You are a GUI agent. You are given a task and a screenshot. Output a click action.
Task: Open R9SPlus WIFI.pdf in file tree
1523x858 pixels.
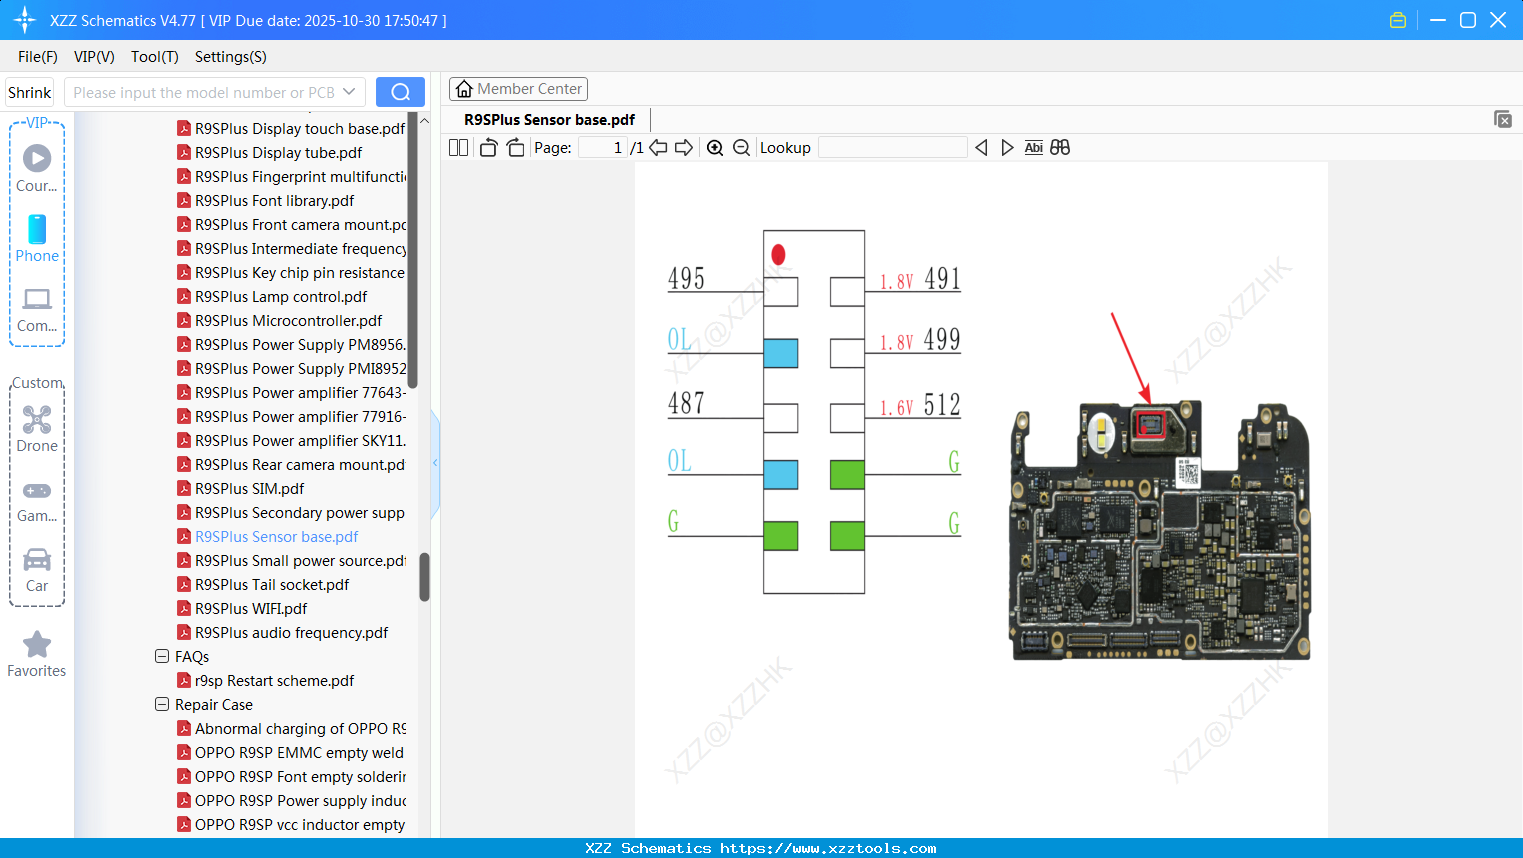tap(250, 609)
